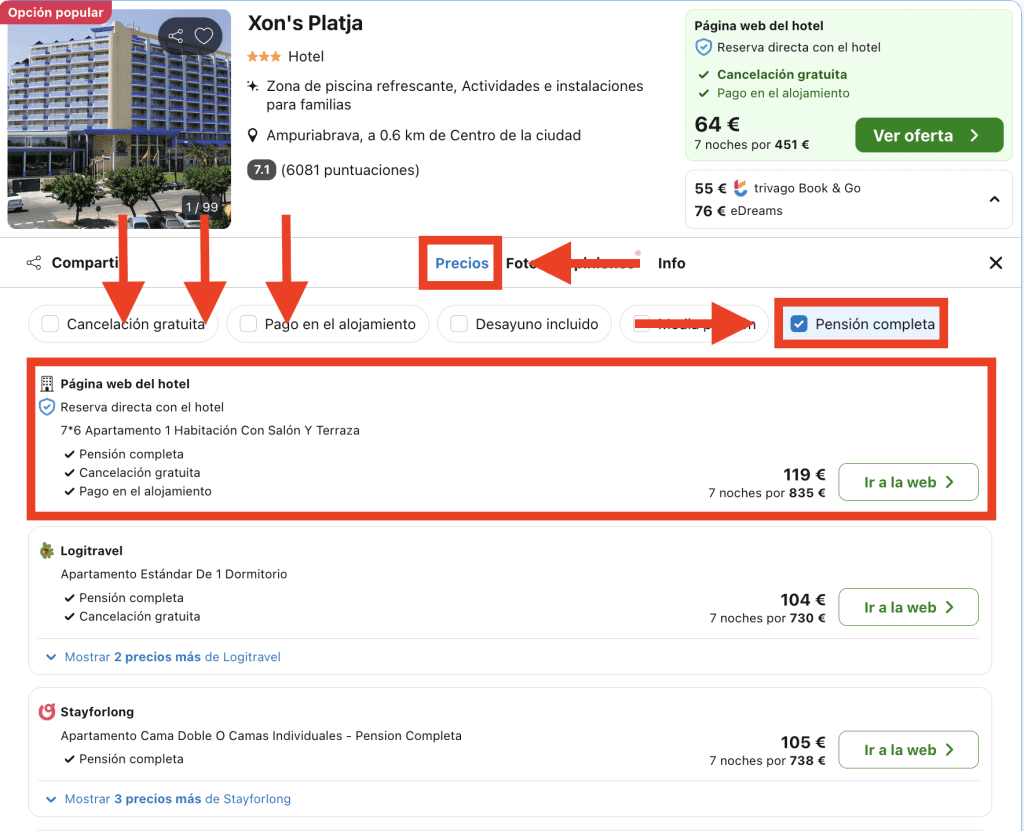Collapse the extra price offers chevron

[x=994, y=199]
